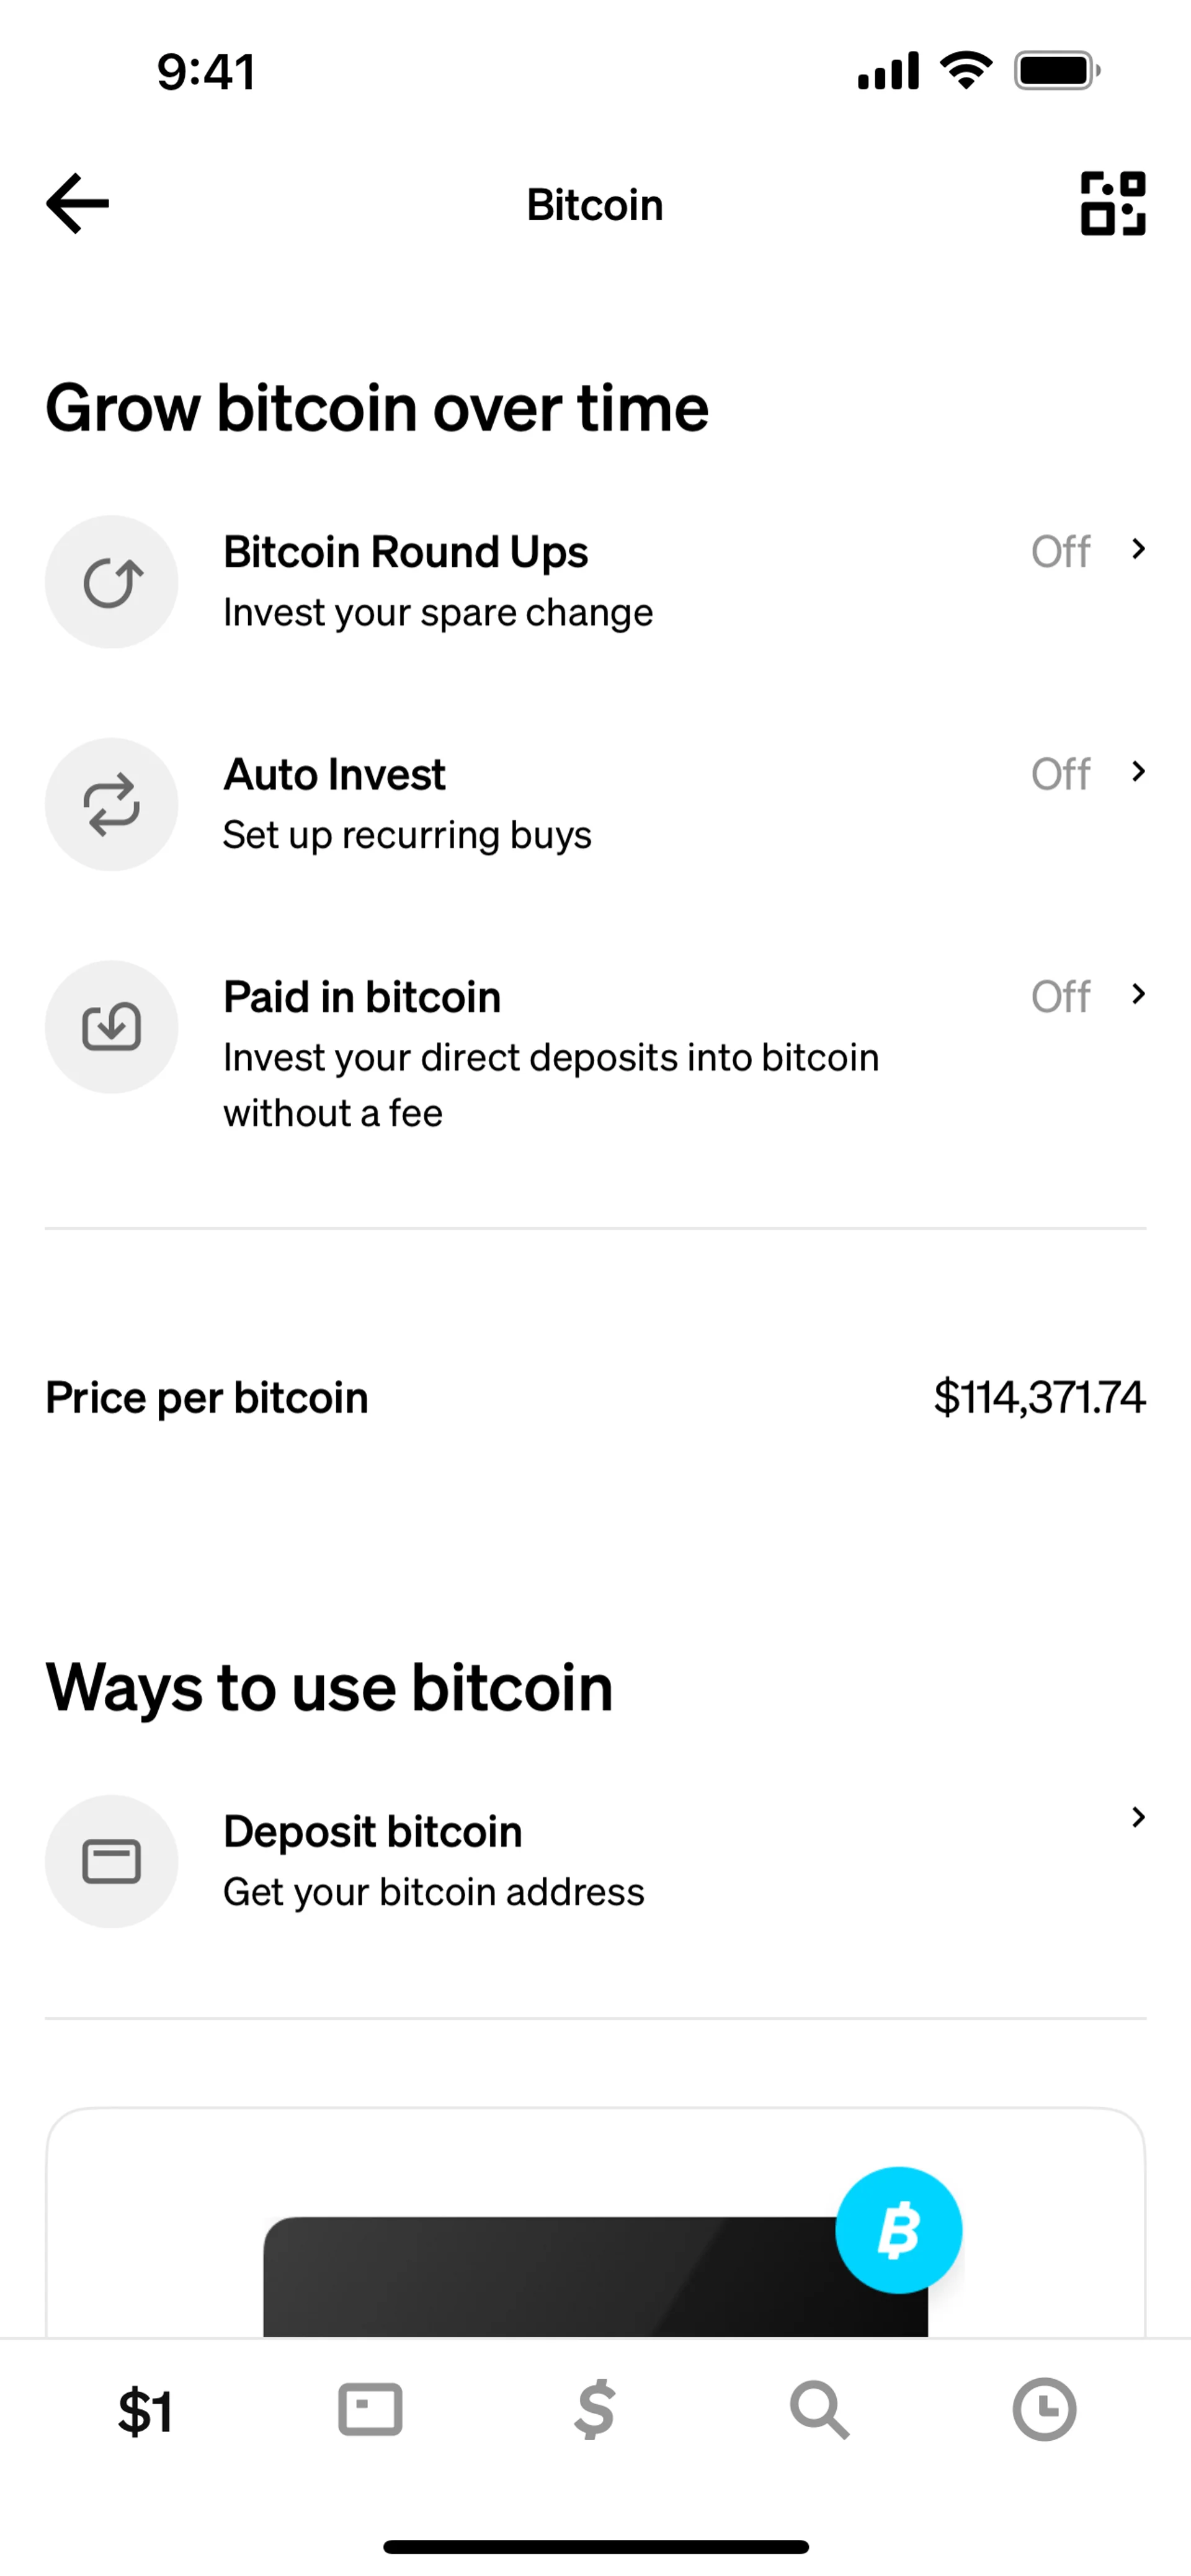Open the dollar sign payments tab

tap(595, 2410)
